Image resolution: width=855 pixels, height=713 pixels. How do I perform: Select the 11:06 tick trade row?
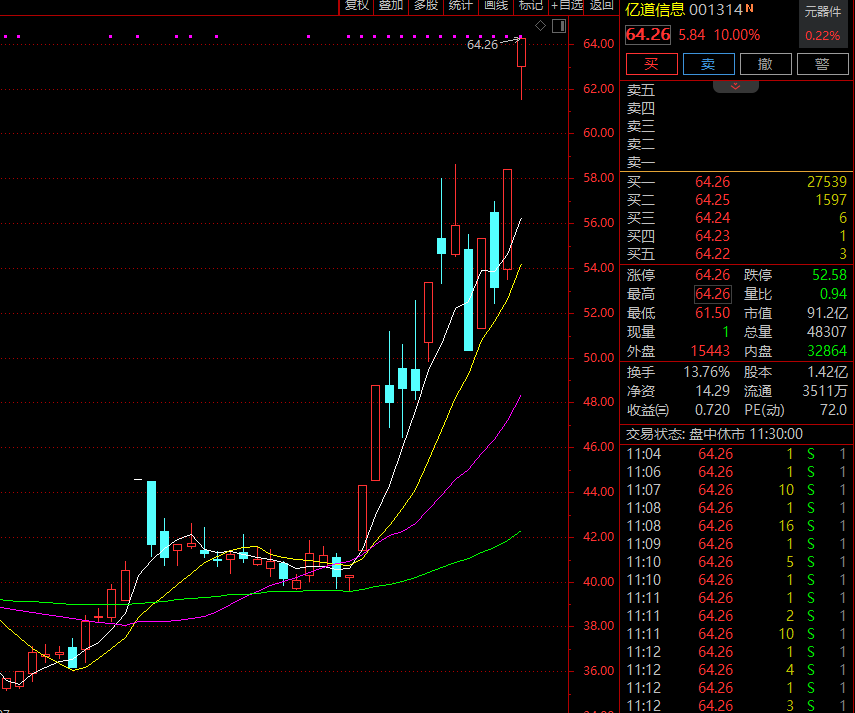pos(737,472)
